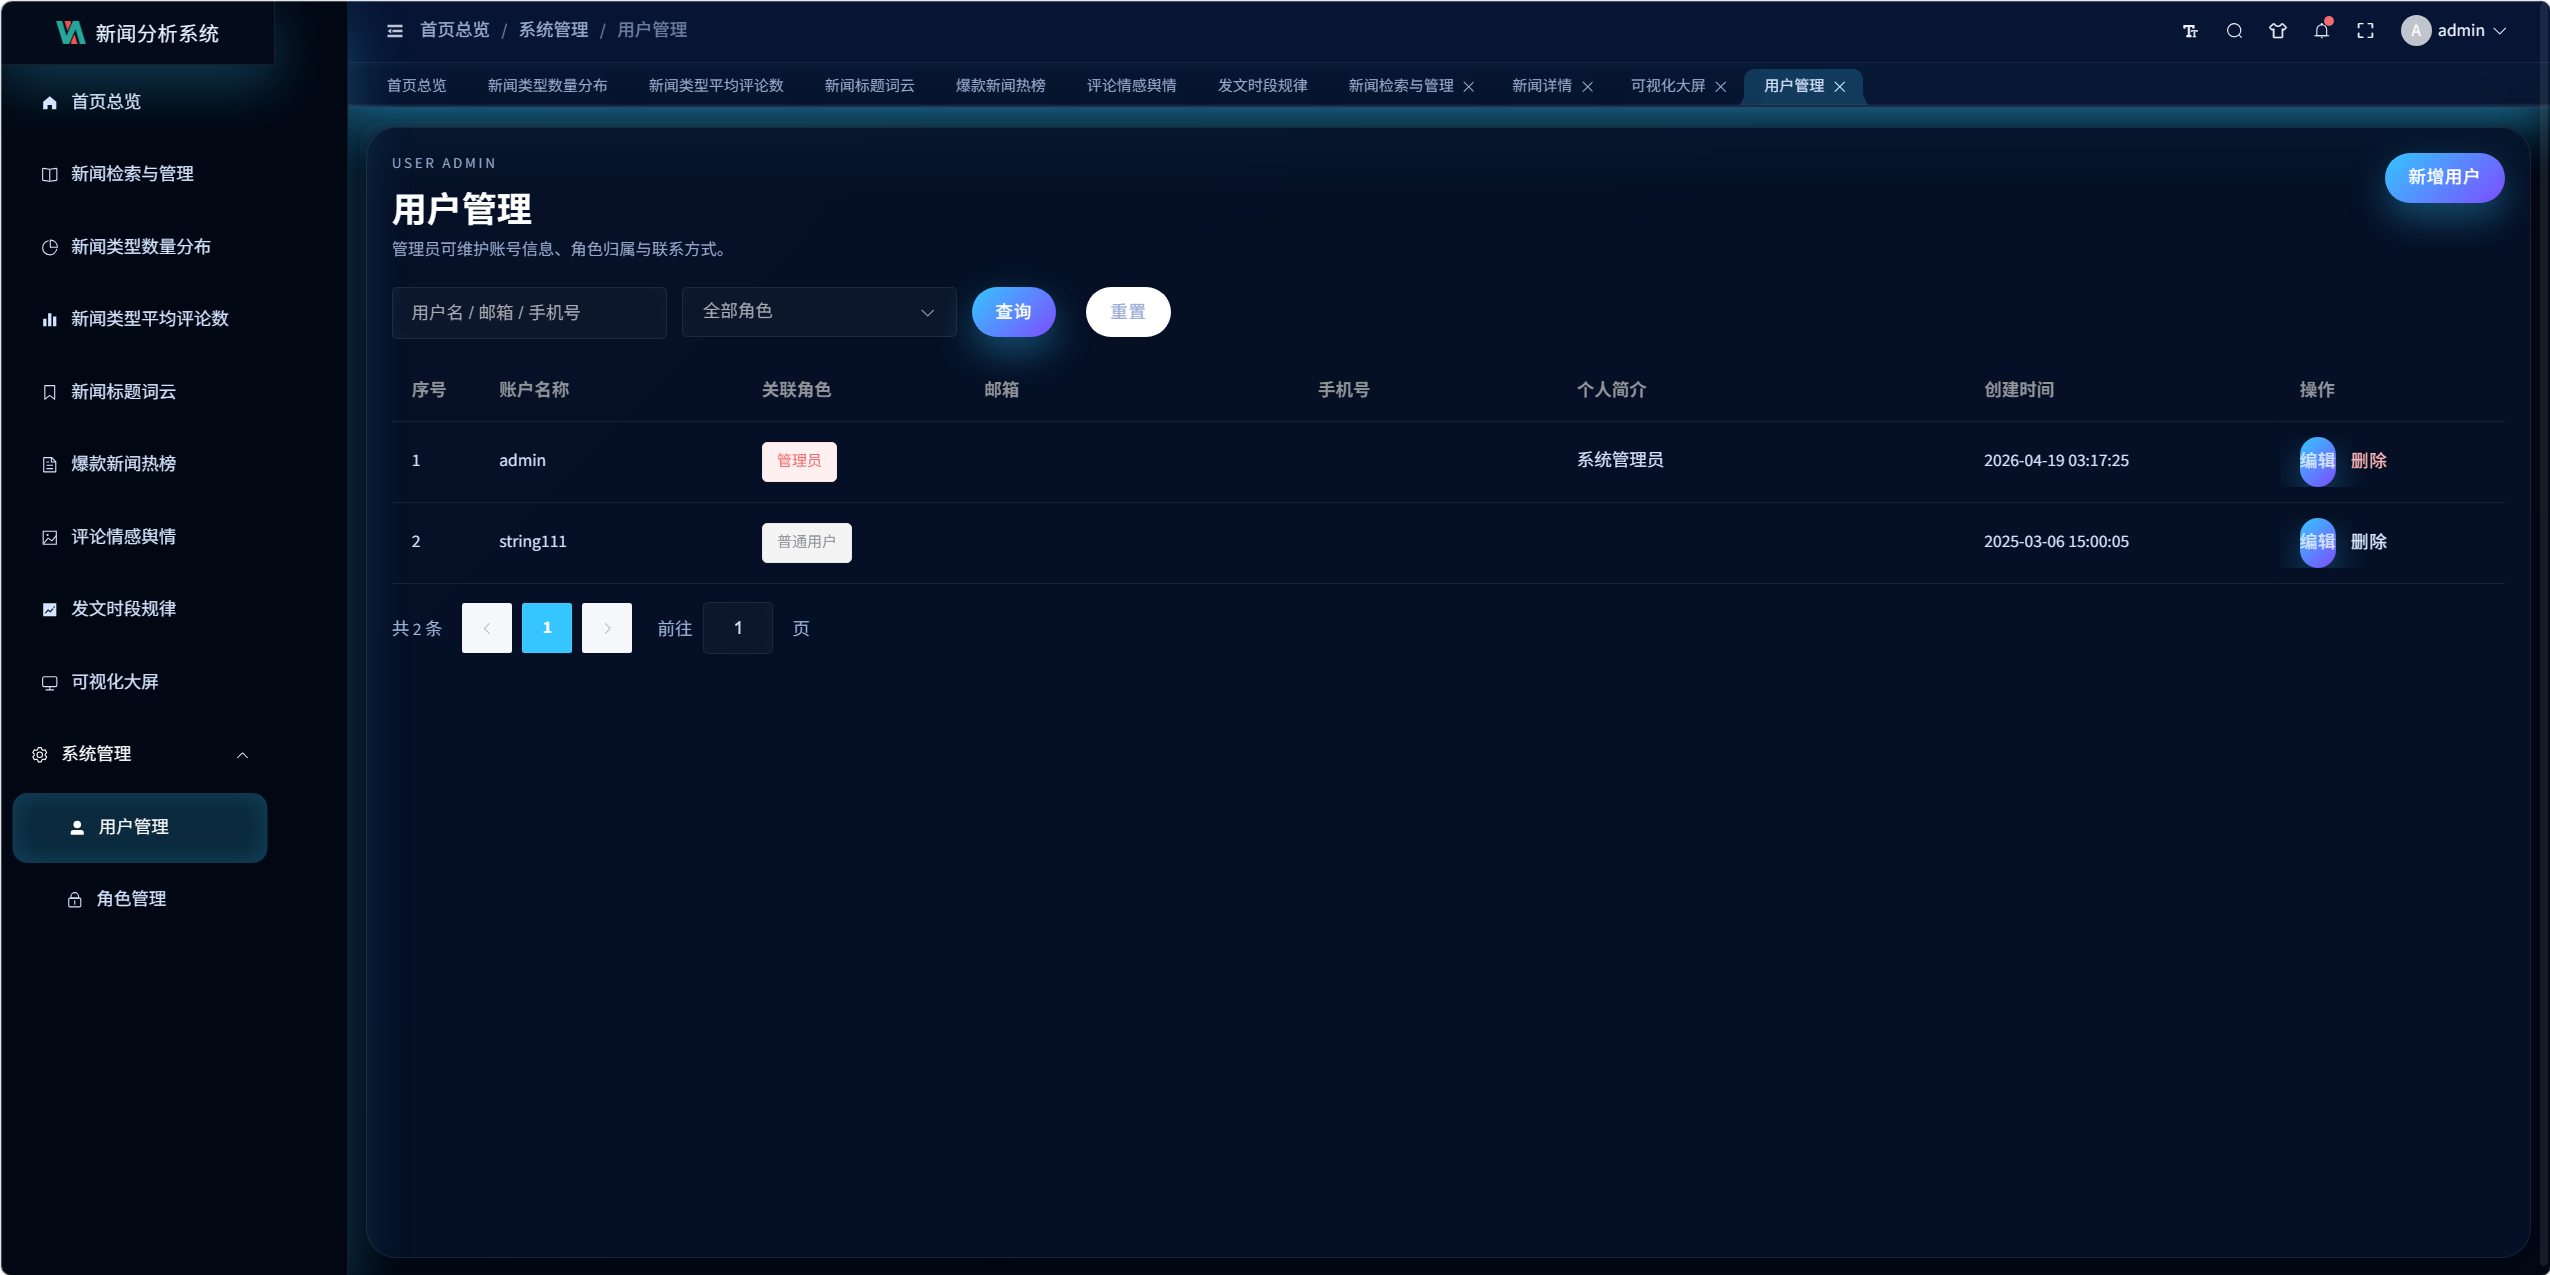Open 首页总览 from the sidebar
The image size is (2550, 1275).
pyautogui.click(x=106, y=102)
